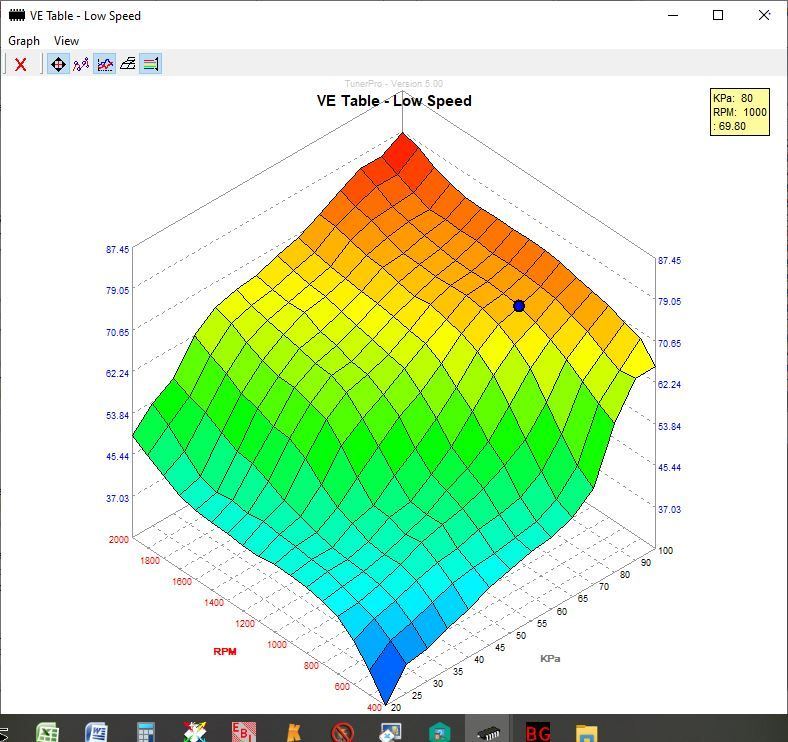Viewport: 788px width, 742px height.
Task: Open Excel from the taskbar
Action: [47, 731]
